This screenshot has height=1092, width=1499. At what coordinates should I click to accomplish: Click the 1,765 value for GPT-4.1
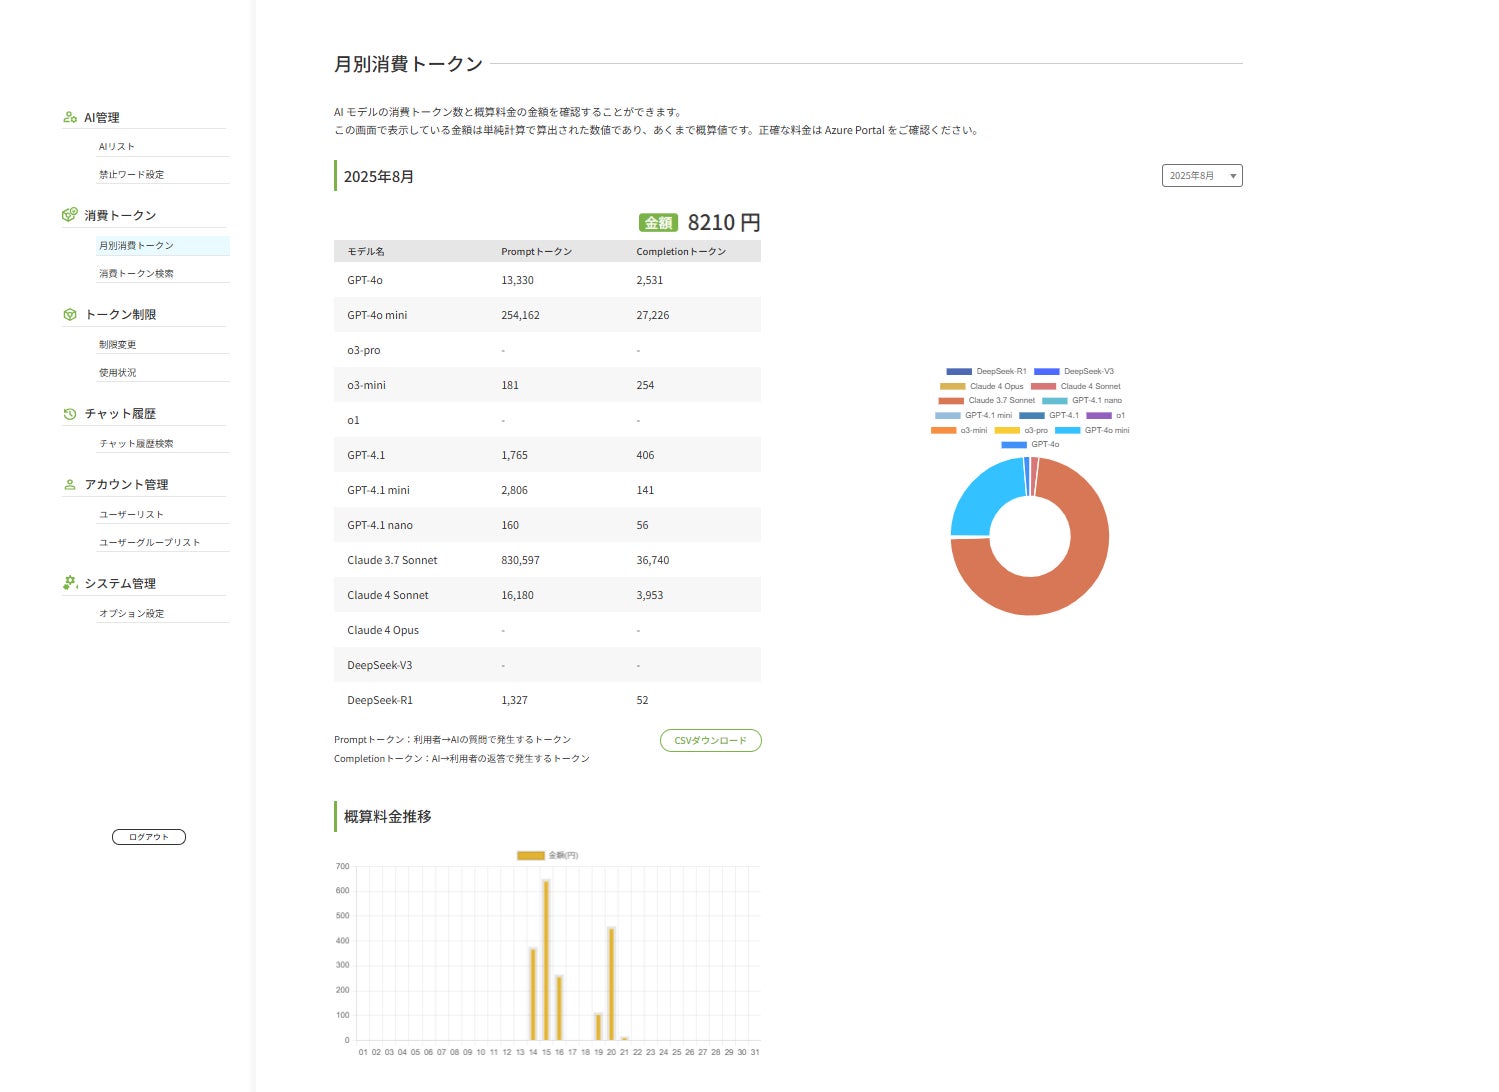click(514, 455)
